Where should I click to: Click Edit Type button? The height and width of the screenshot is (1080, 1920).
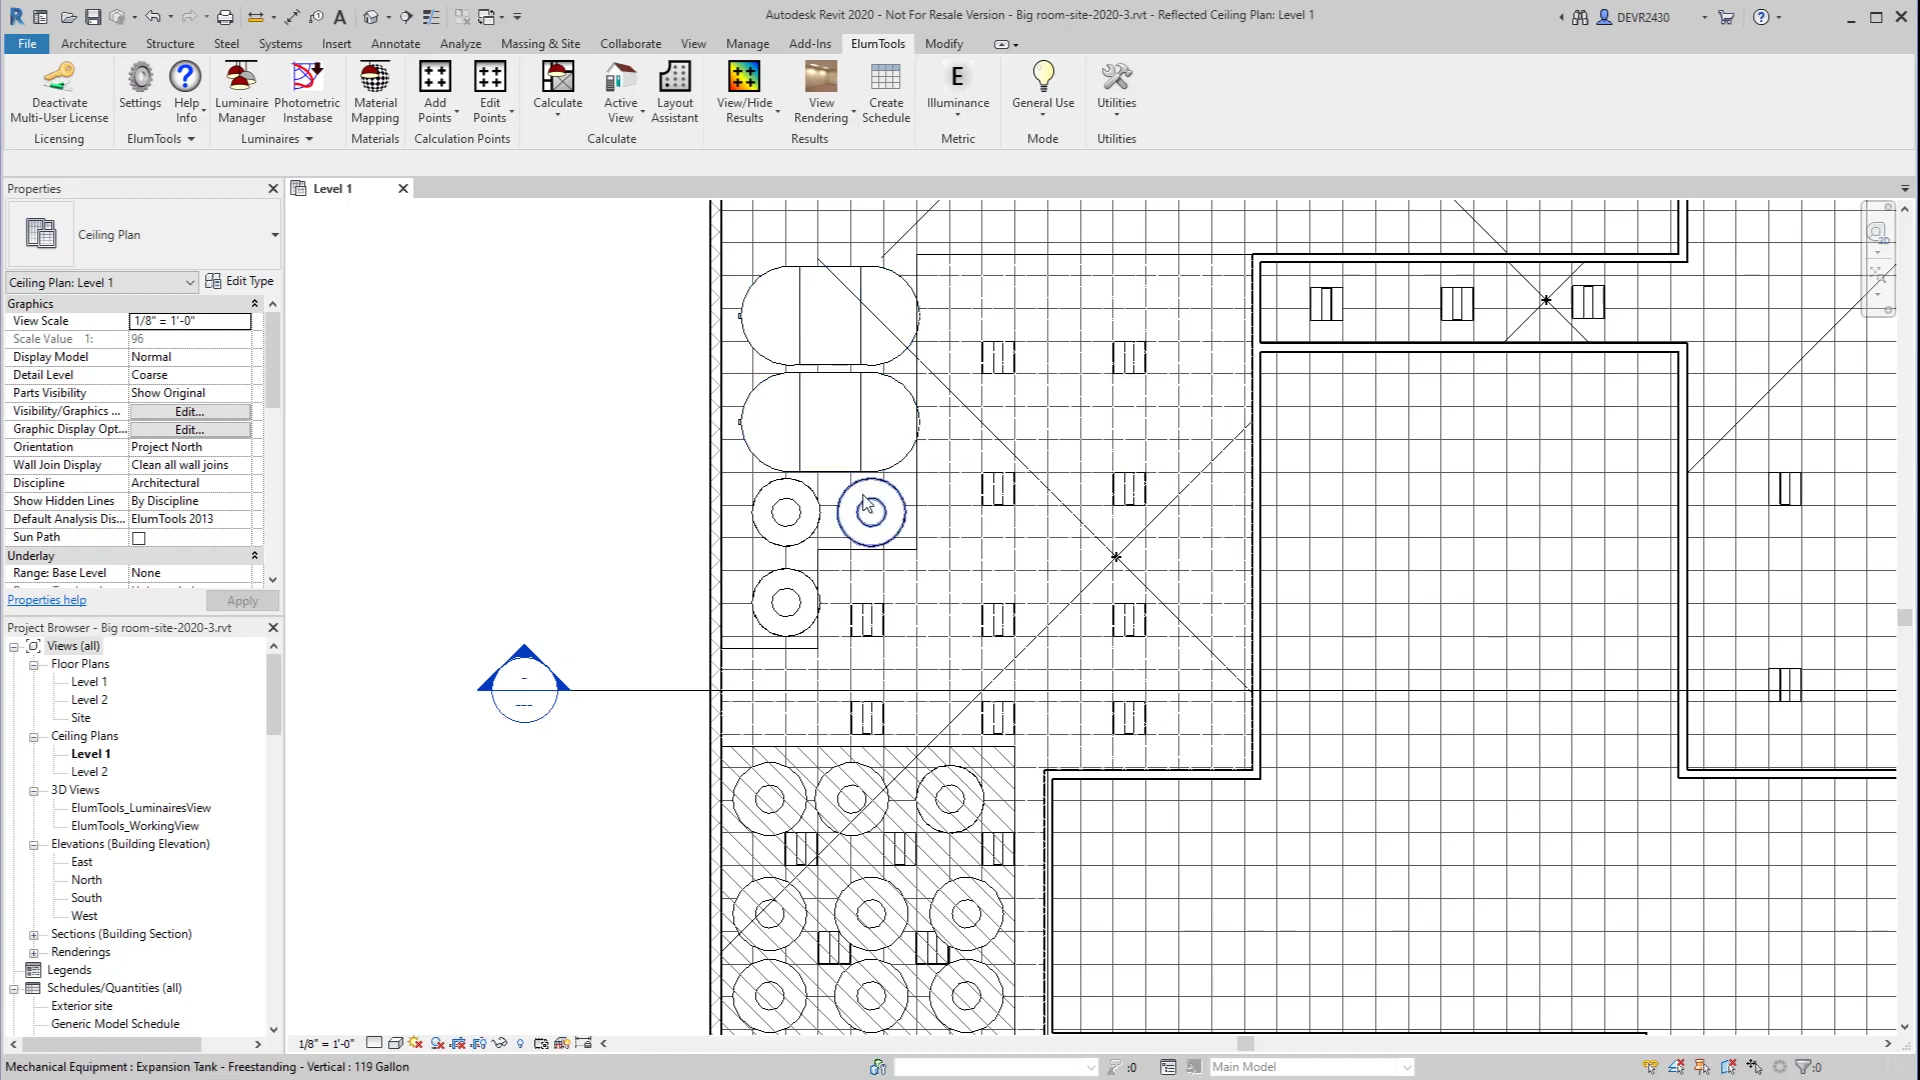(240, 282)
